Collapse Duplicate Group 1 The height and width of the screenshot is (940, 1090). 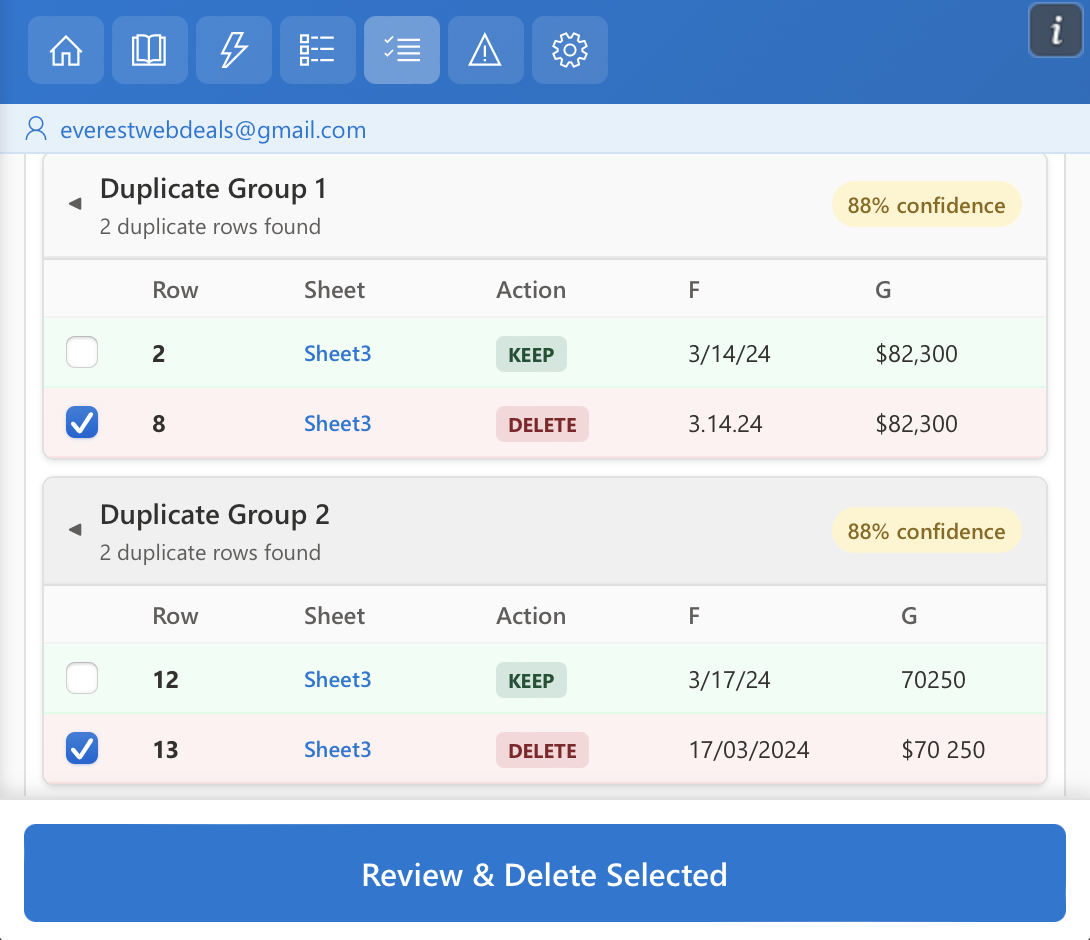tap(74, 203)
